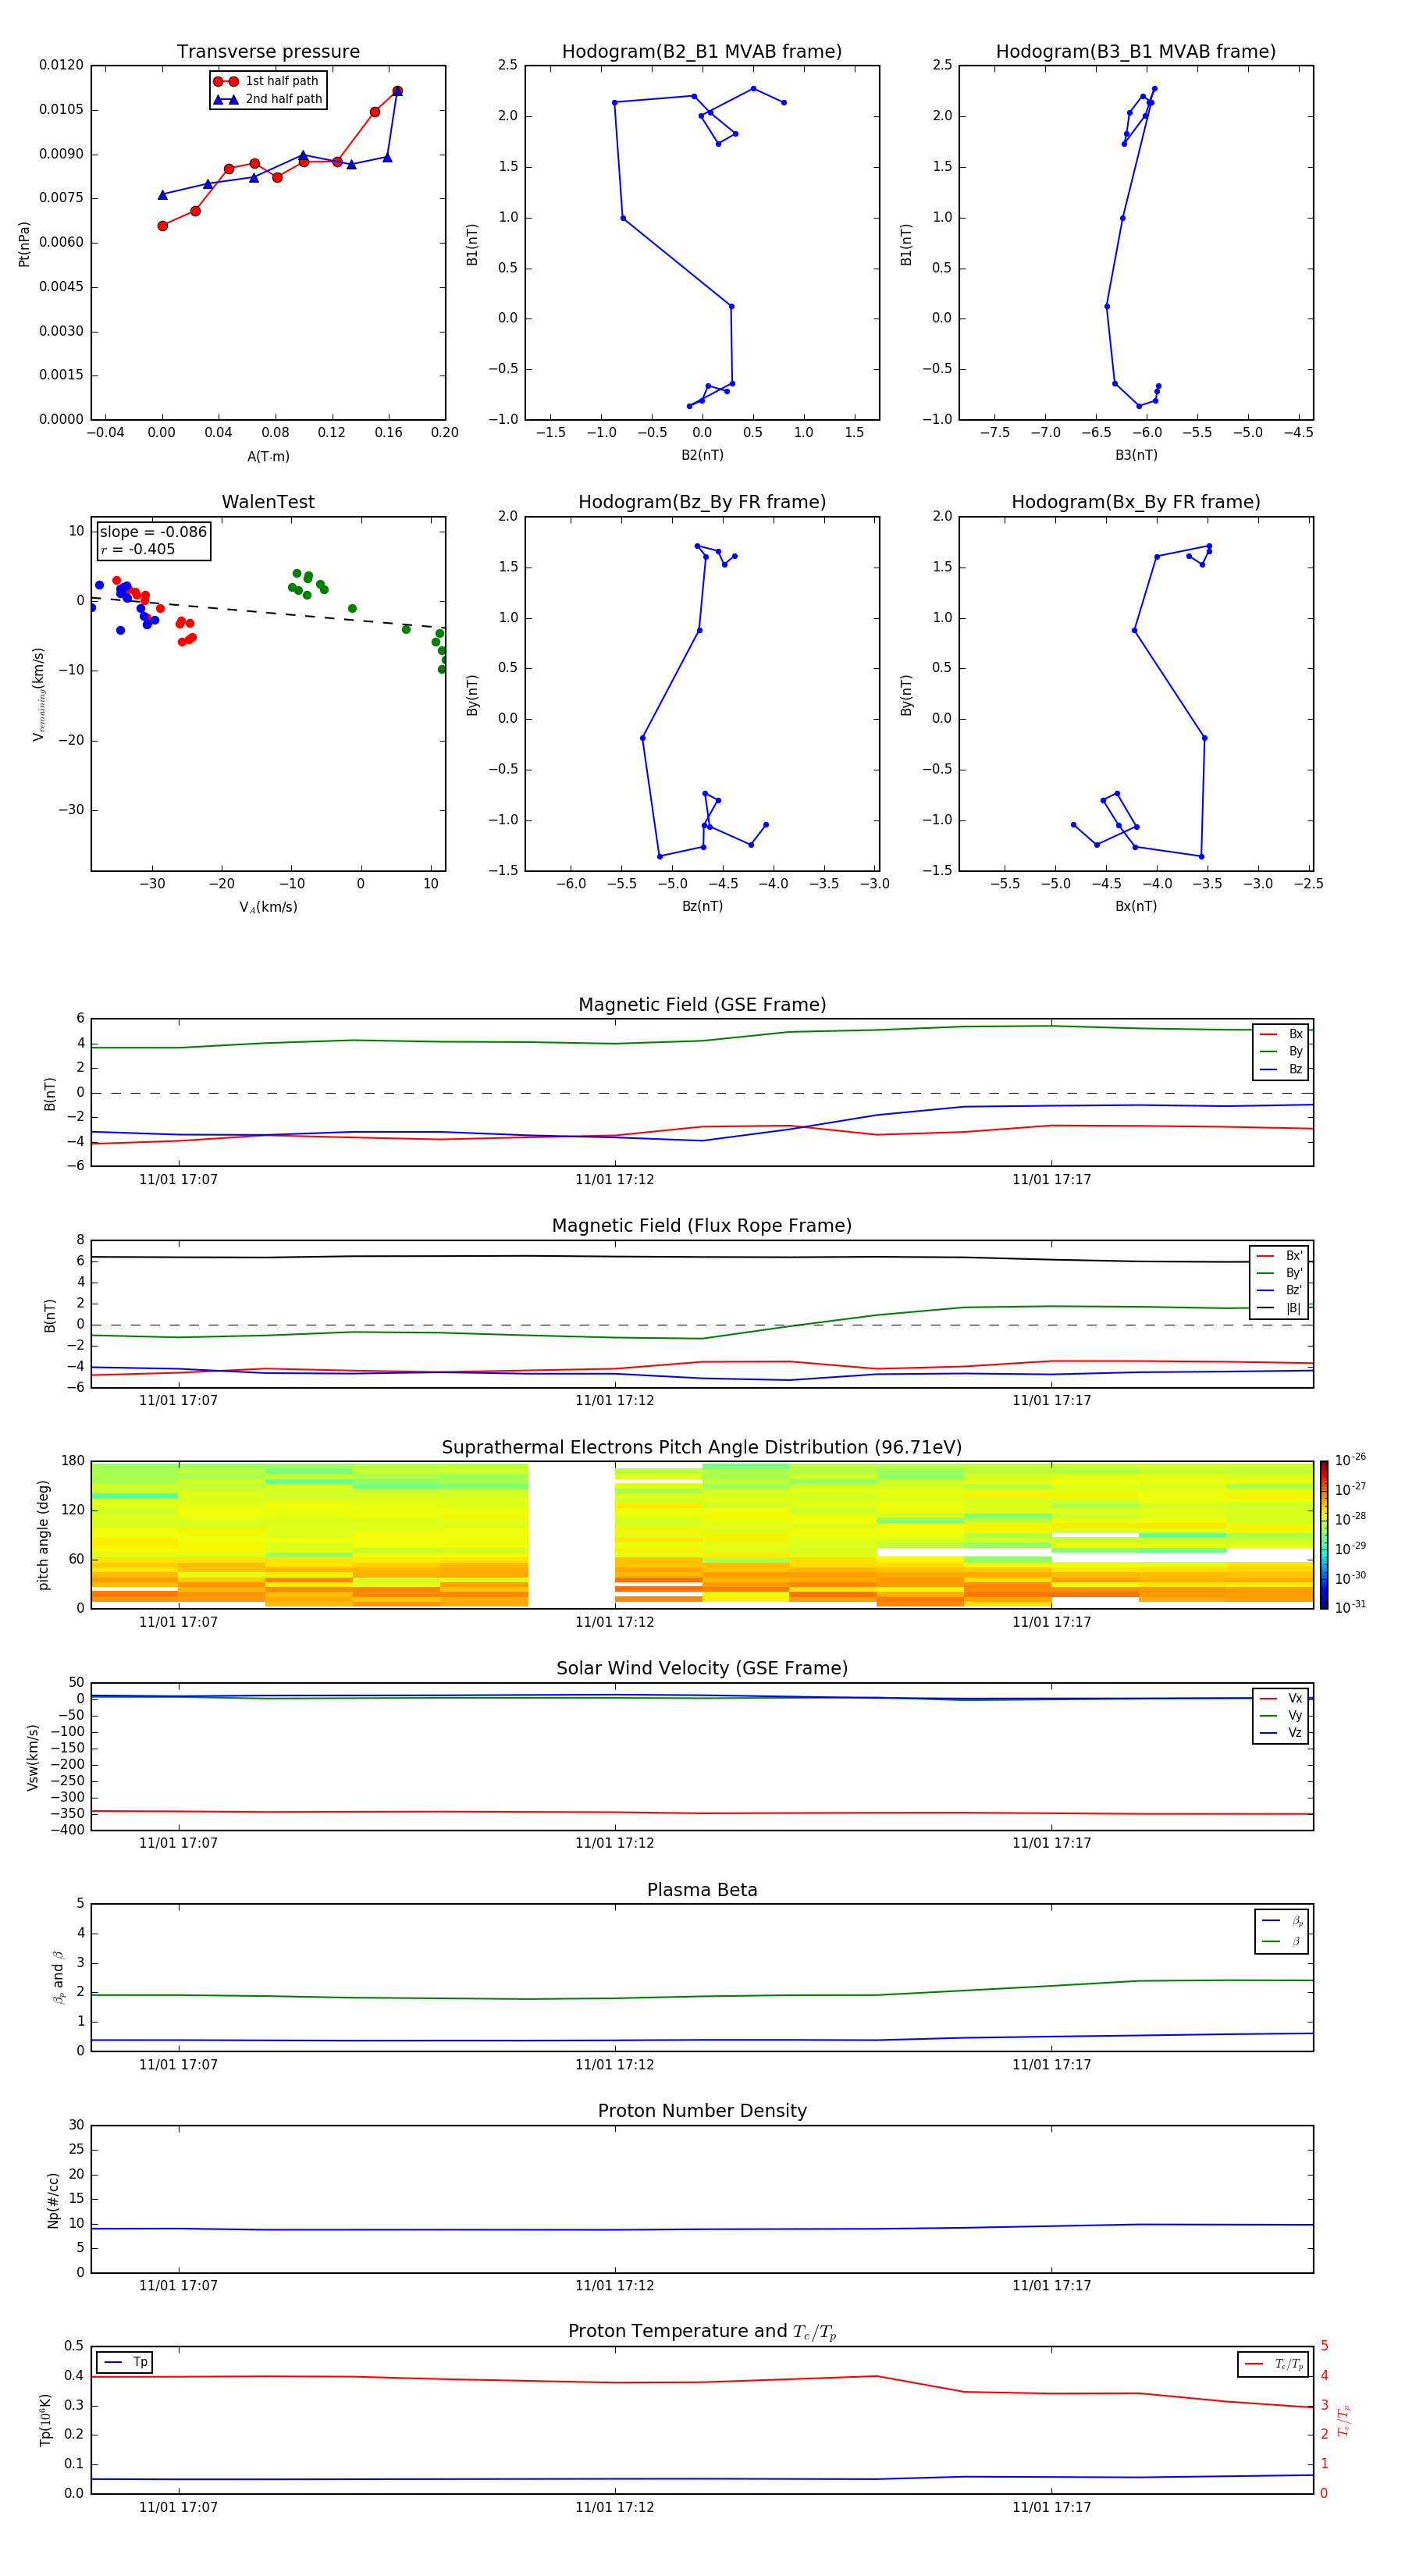1405x2576 pixels.
Task: Click the 'Np(#/cc)' axis label
Action: (x=53, y=2200)
